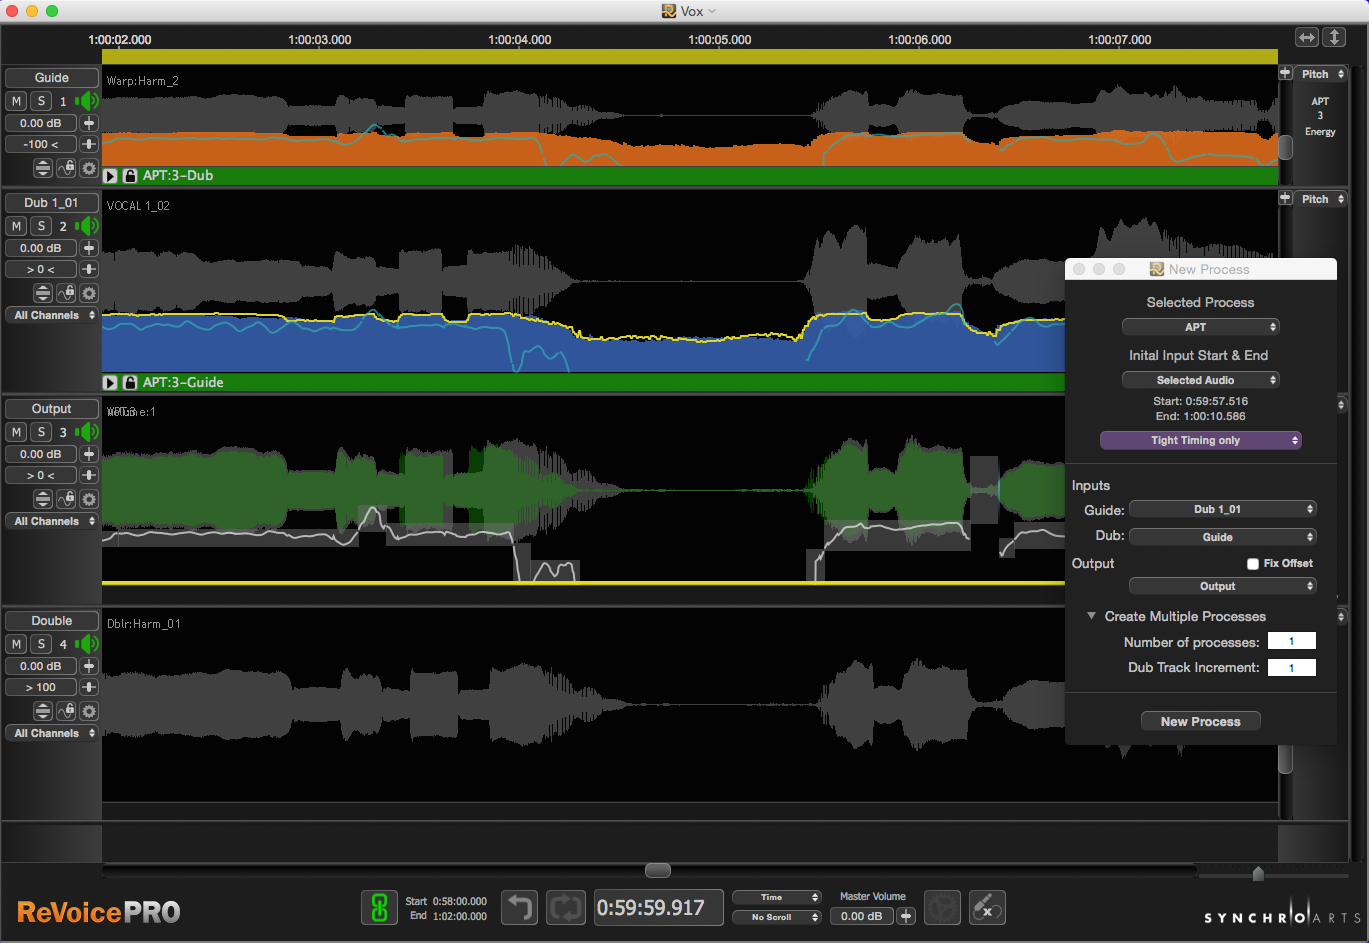Click horizontal zoom arrows icon at top right
Screen dimensions: 1369x943
[x=1306, y=37]
